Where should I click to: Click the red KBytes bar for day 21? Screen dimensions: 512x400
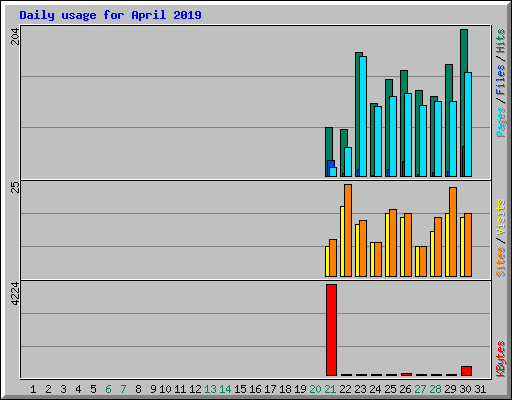click(331, 330)
